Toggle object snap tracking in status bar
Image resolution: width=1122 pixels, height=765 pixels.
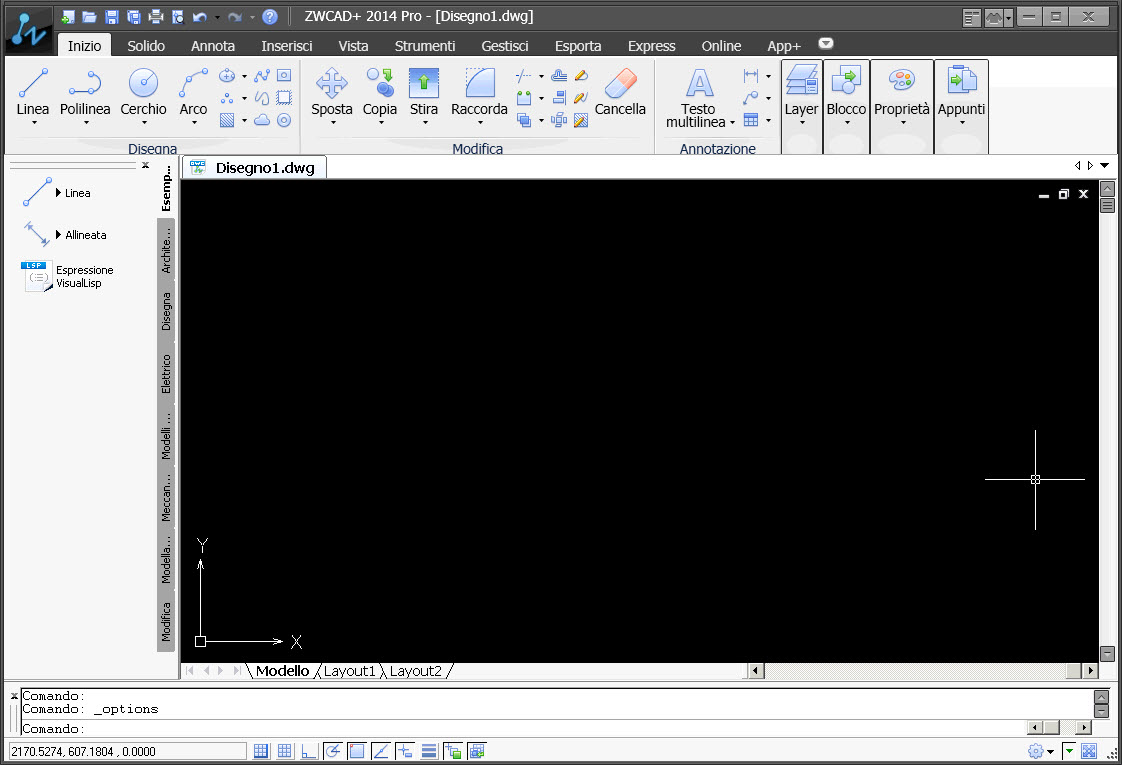[381, 751]
